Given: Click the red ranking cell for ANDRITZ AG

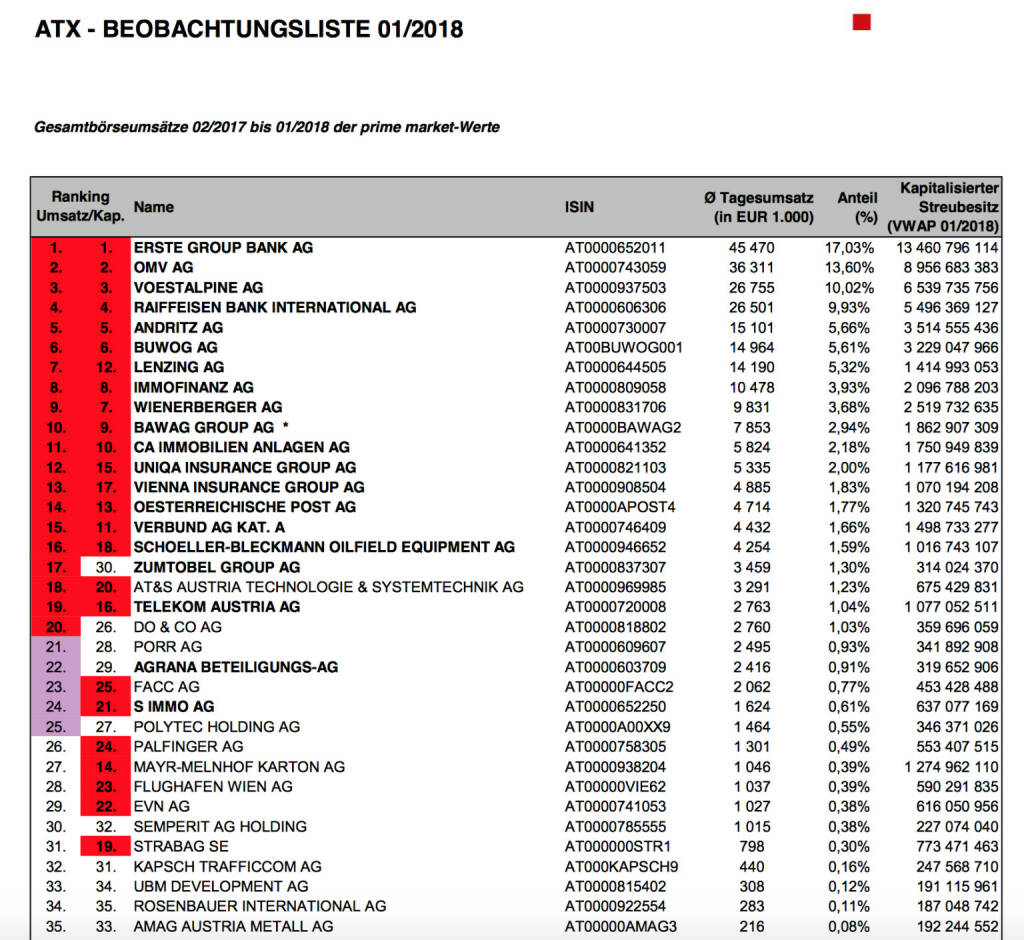Looking at the screenshot, I should [x=56, y=327].
